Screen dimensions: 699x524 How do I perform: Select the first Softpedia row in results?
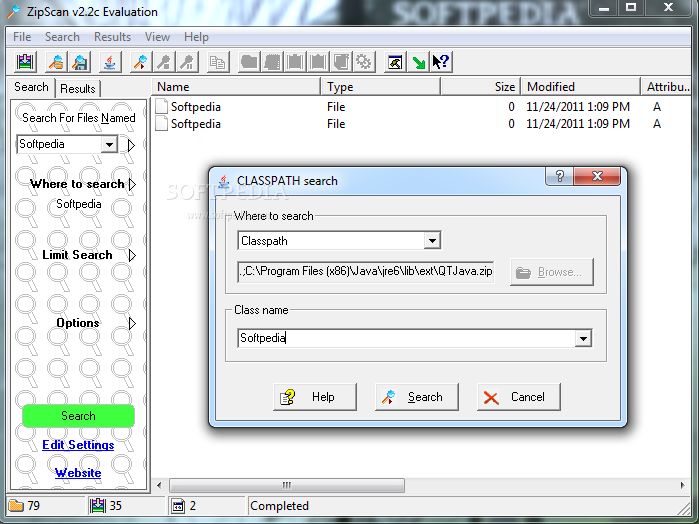(x=421, y=107)
